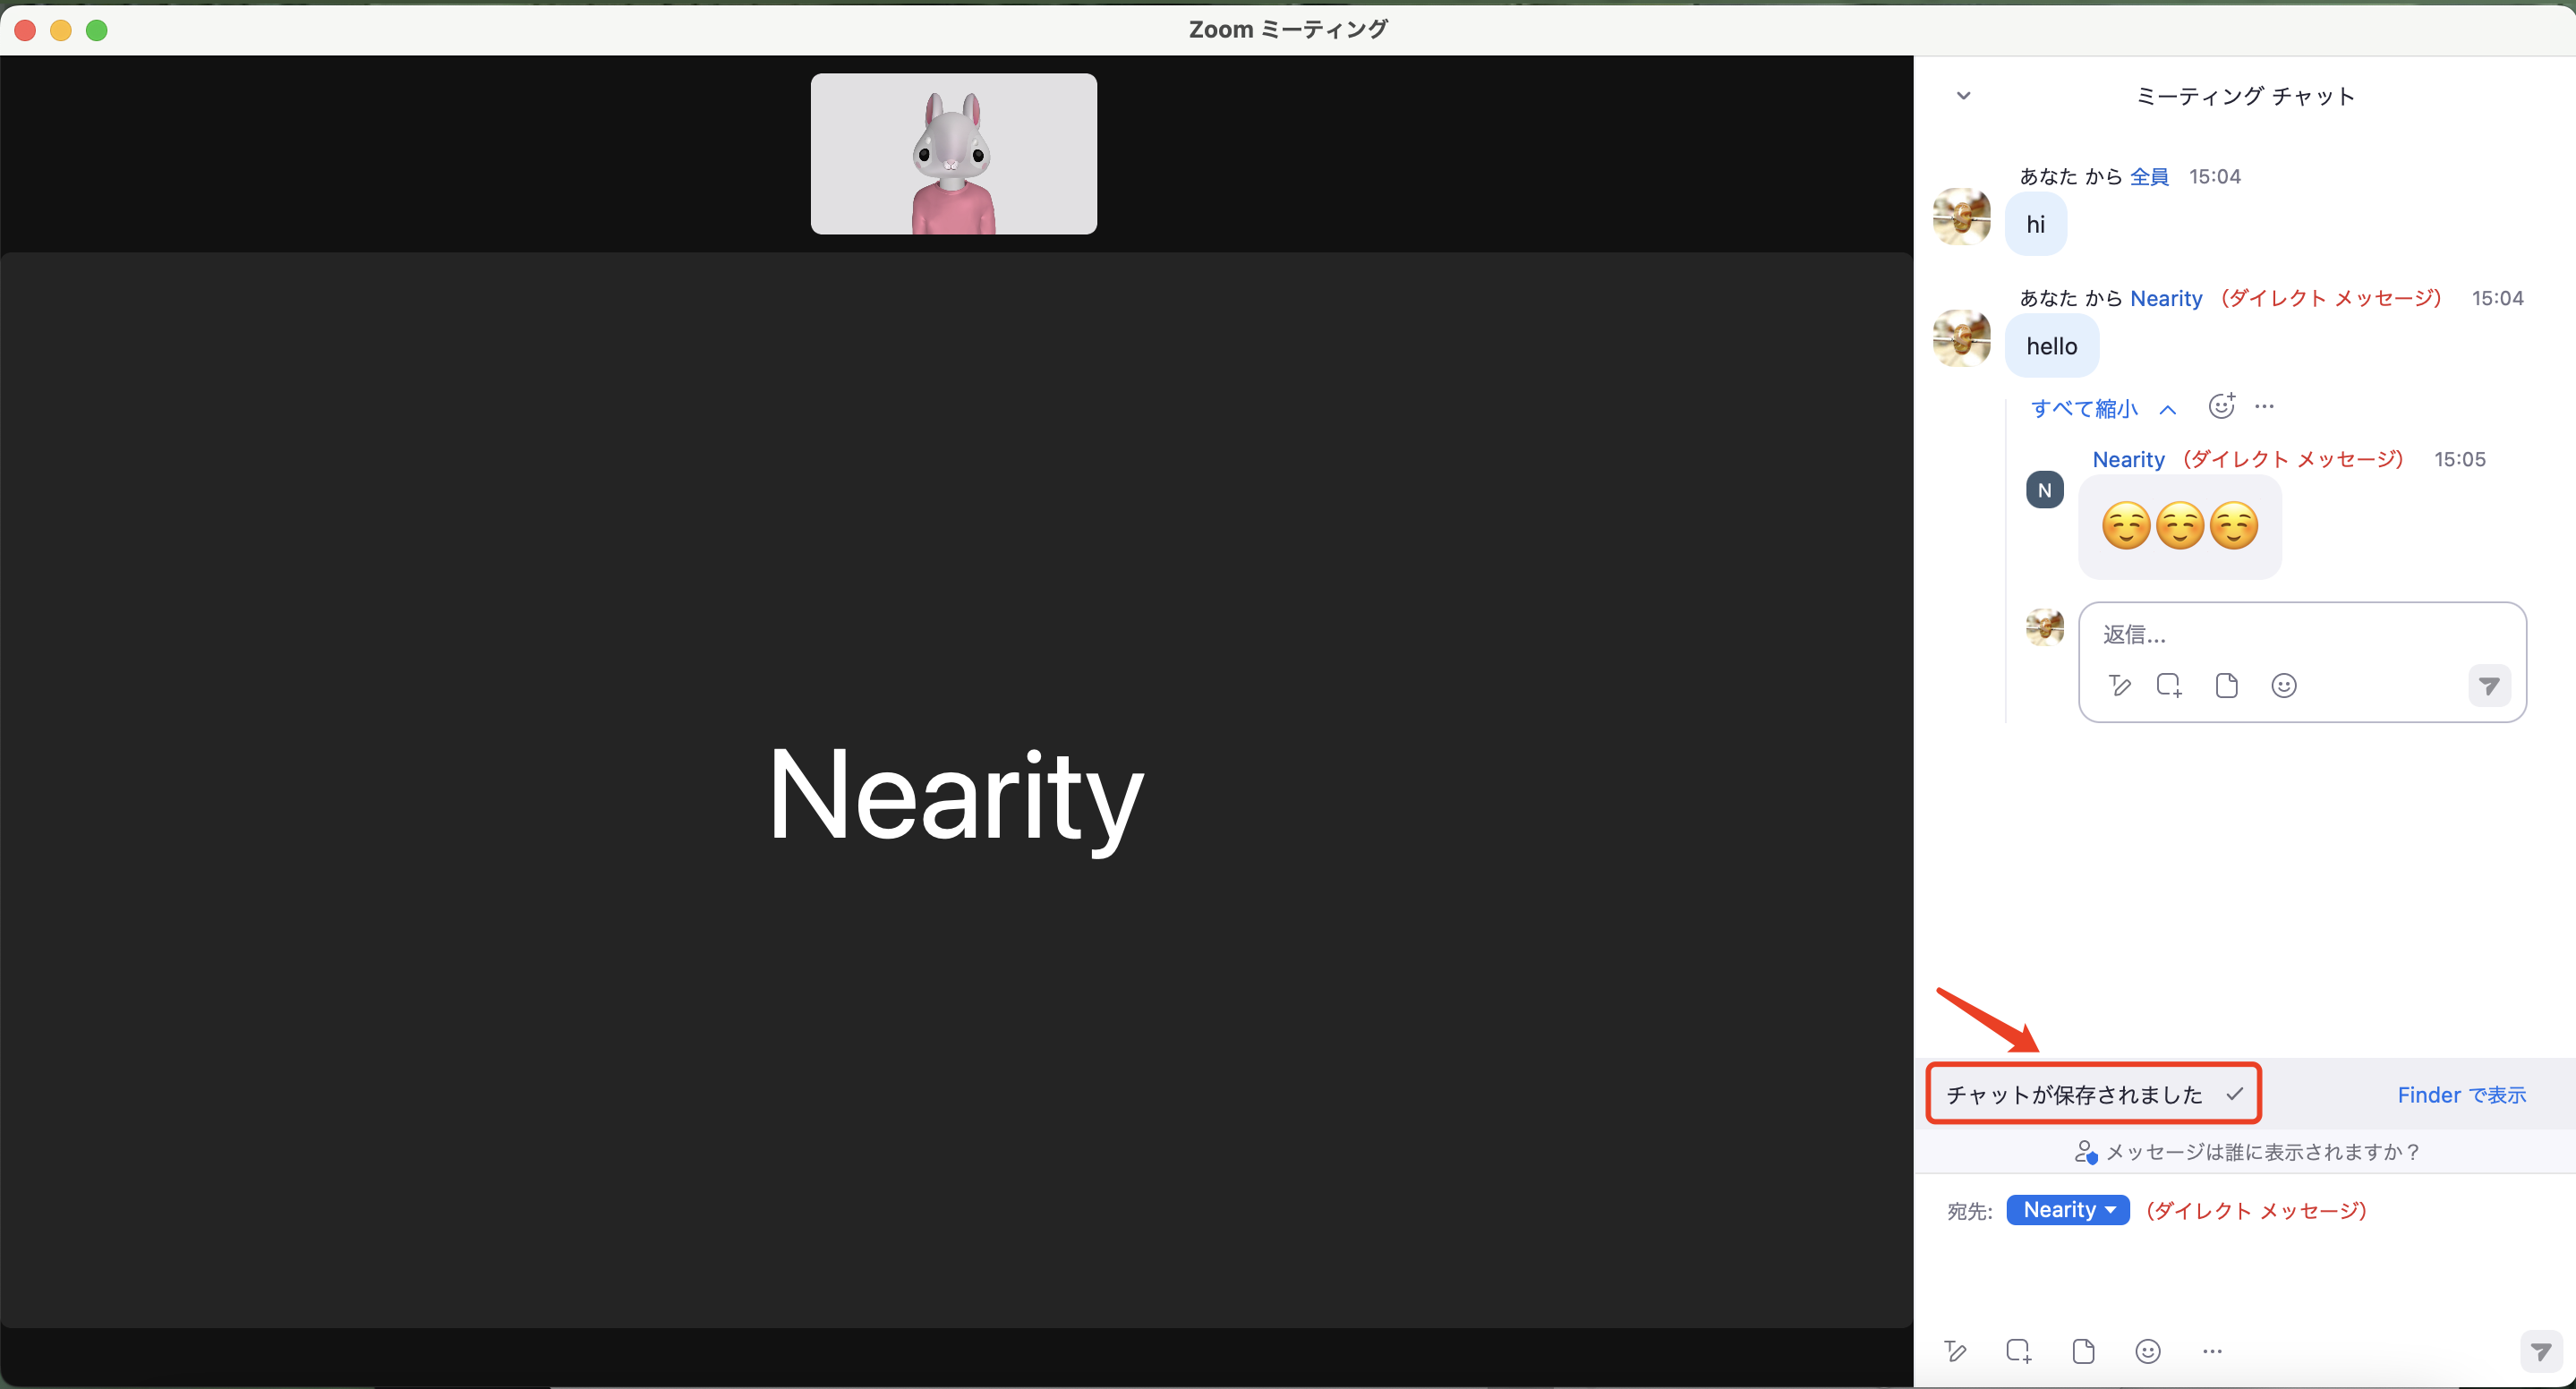Minimize the Zoom meeting window
This screenshot has height=1389, width=2576.
pos(61,30)
